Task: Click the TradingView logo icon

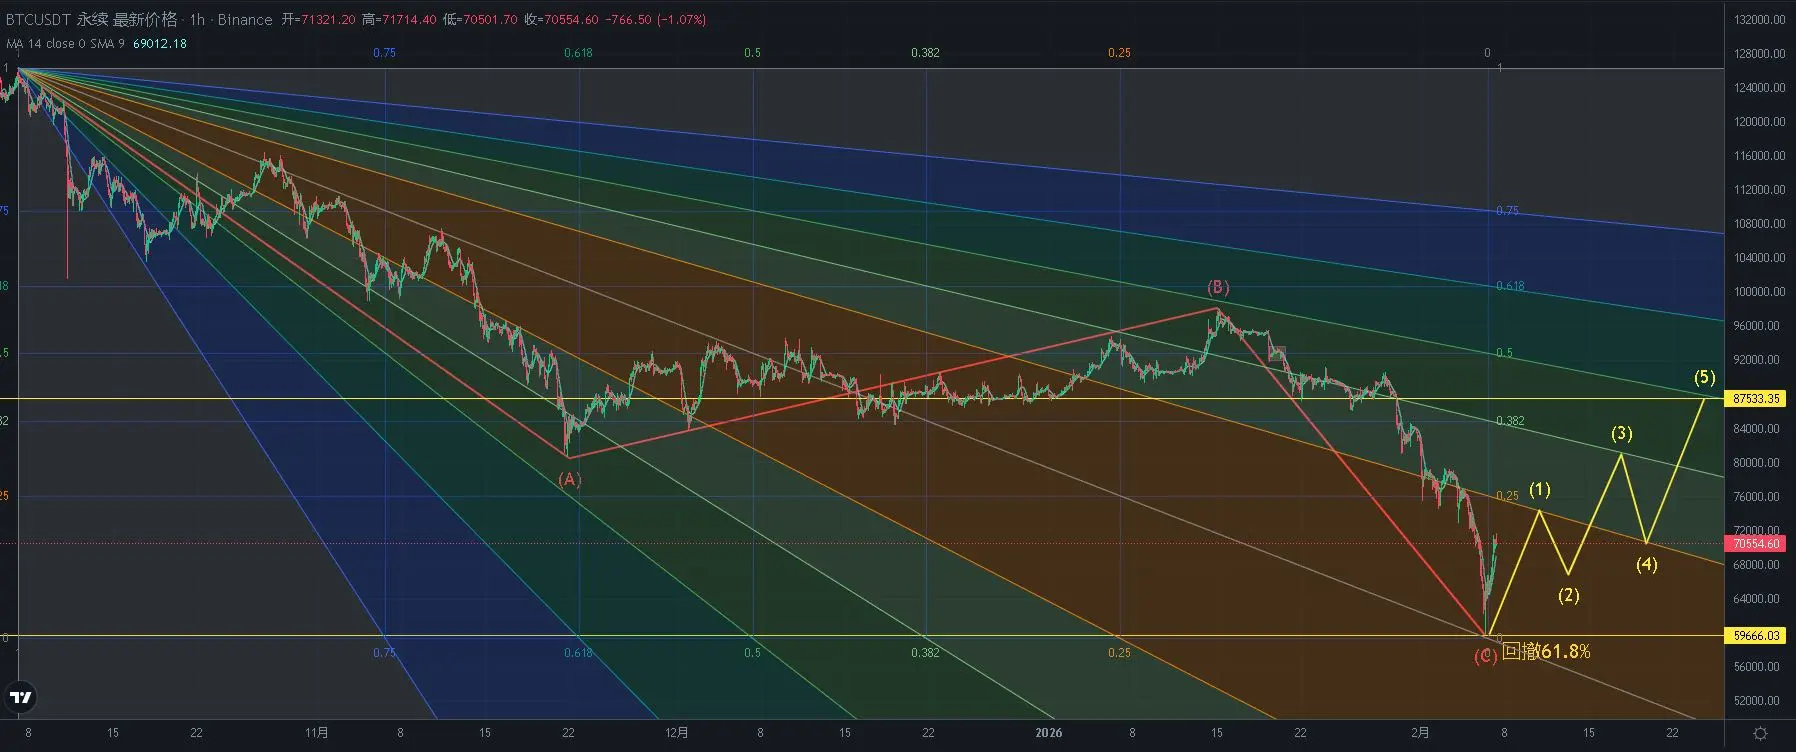Action: click(20, 697)
